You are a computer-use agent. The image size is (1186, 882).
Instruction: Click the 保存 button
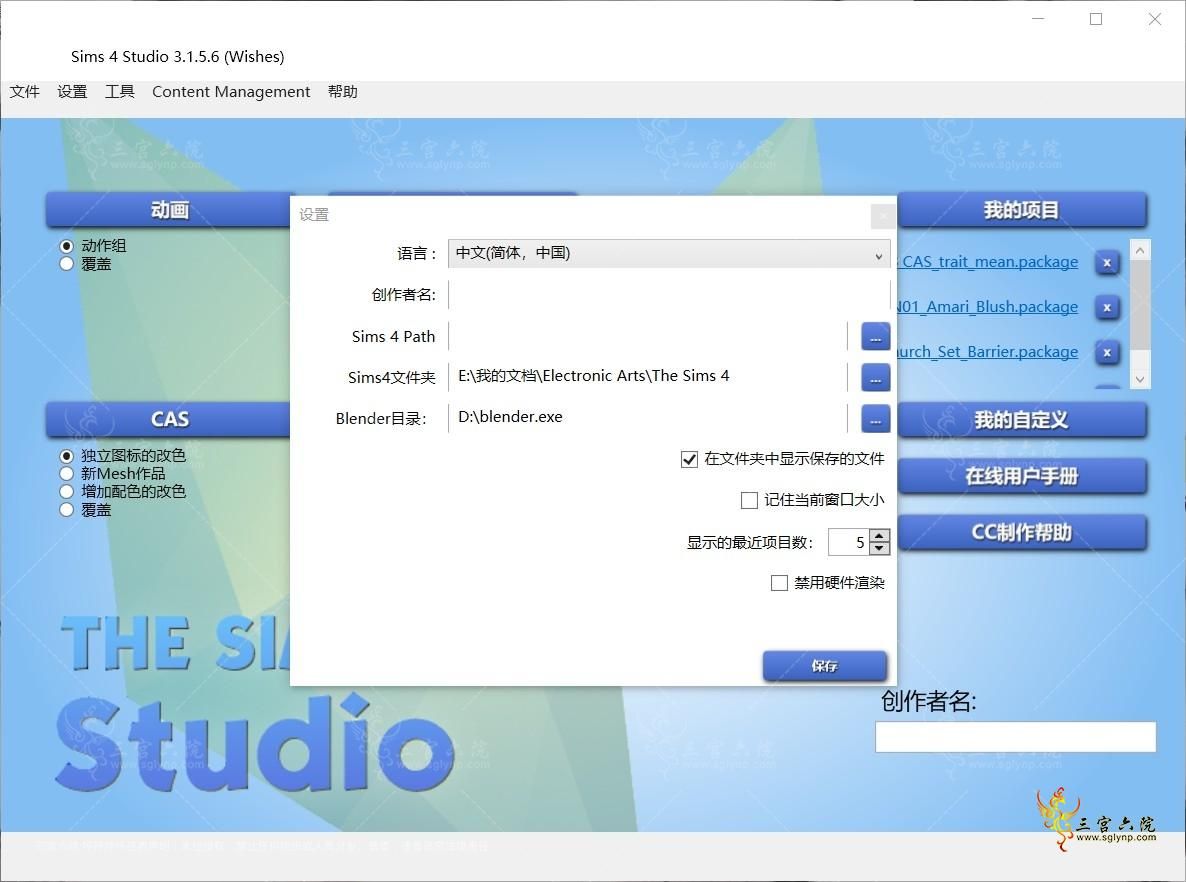pyautogui.click(x=824, y=666)
